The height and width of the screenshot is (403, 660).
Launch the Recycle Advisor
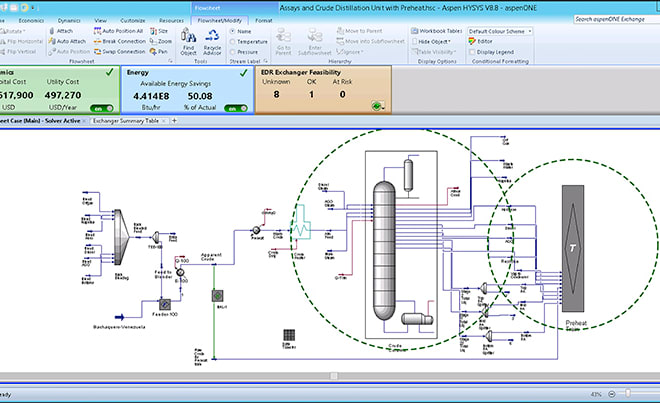click(212, 42)
